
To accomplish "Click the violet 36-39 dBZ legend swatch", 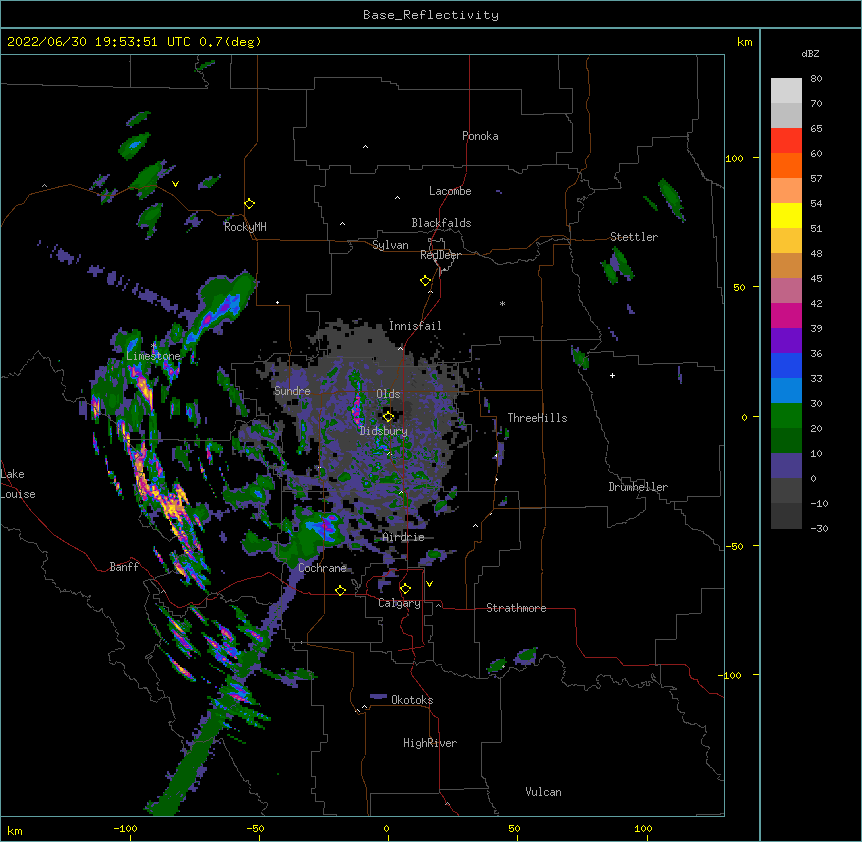I will (786, 341).
